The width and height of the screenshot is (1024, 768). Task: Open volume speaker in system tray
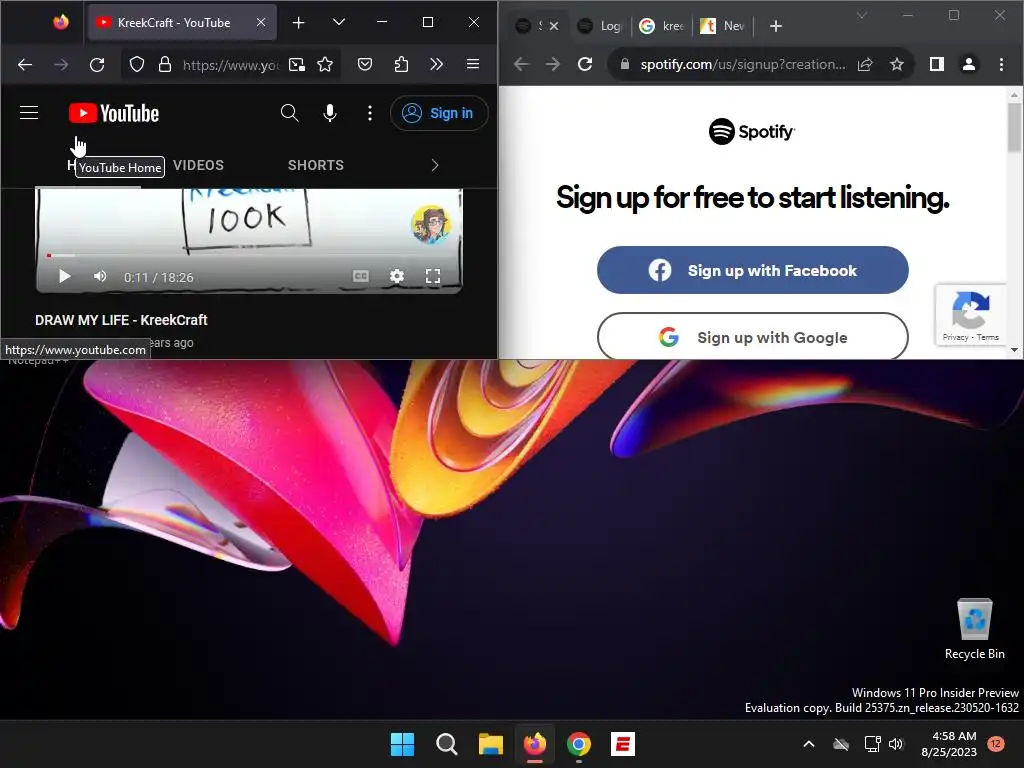[x=896, y=744]
